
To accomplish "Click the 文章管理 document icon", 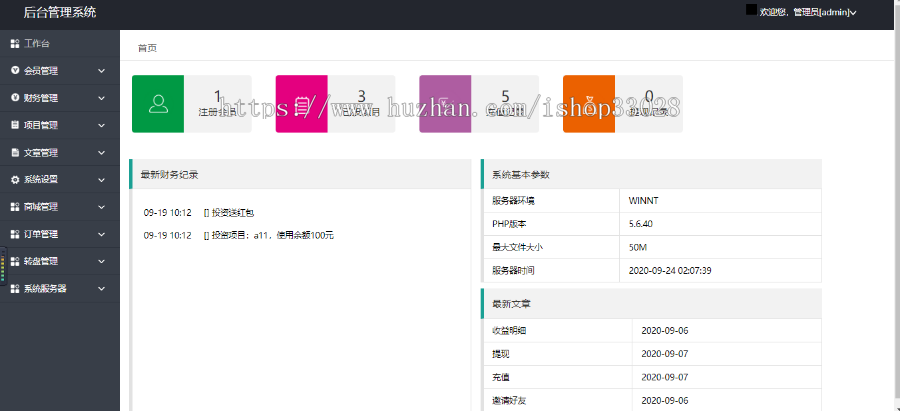I will click(x=14, y=153).
